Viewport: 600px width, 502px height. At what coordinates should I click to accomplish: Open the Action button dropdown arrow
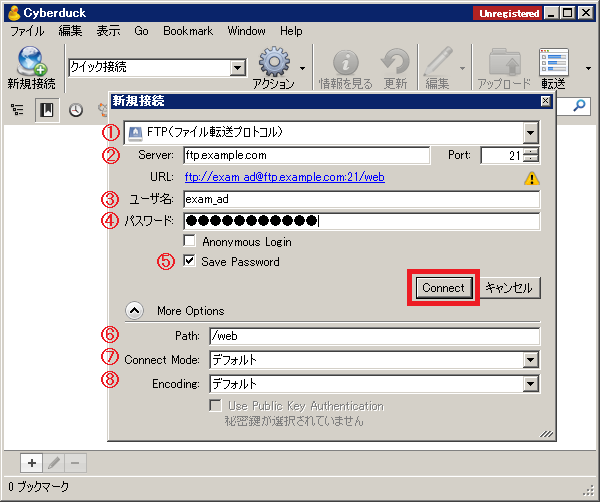point(302,68)
